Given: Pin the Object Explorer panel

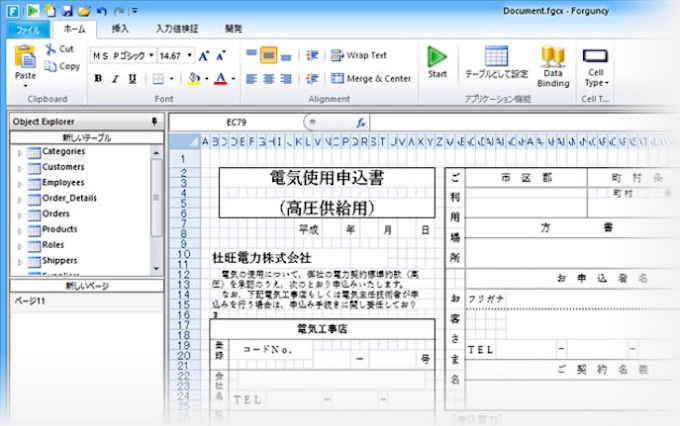Looking at the screenshot, I should (154, 121).
